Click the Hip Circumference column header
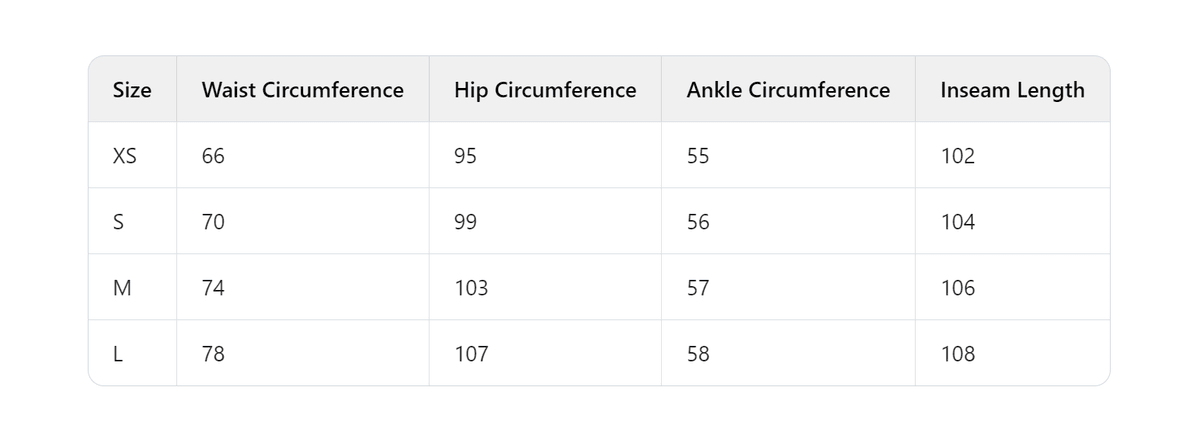 coord(545,90)
